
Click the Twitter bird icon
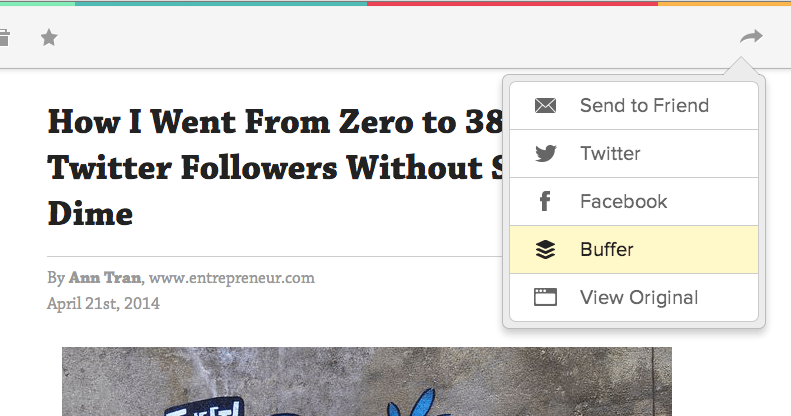click(545, 153)
